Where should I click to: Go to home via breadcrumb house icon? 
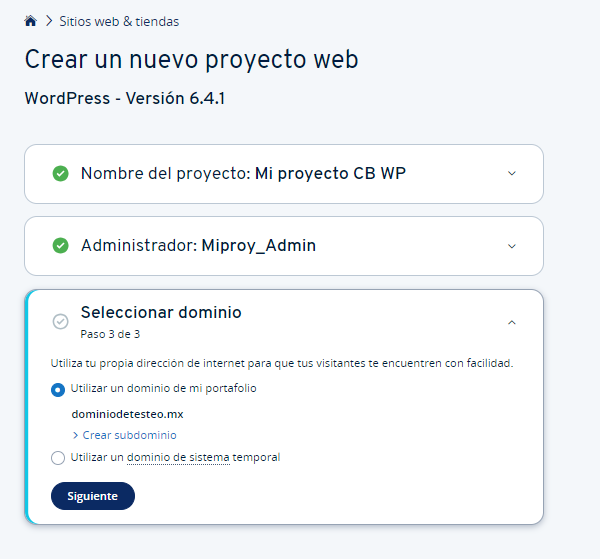[x=30, y=21]
